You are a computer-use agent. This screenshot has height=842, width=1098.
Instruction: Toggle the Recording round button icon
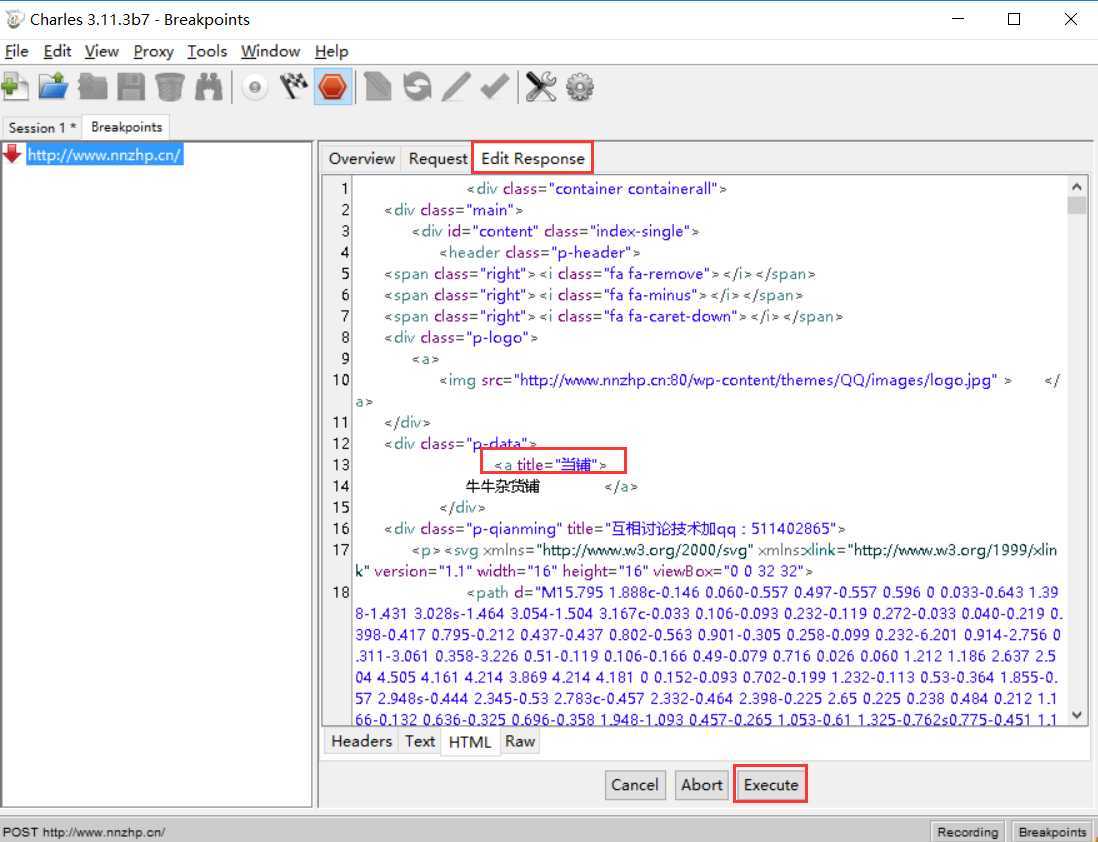[x=256, y=88]
